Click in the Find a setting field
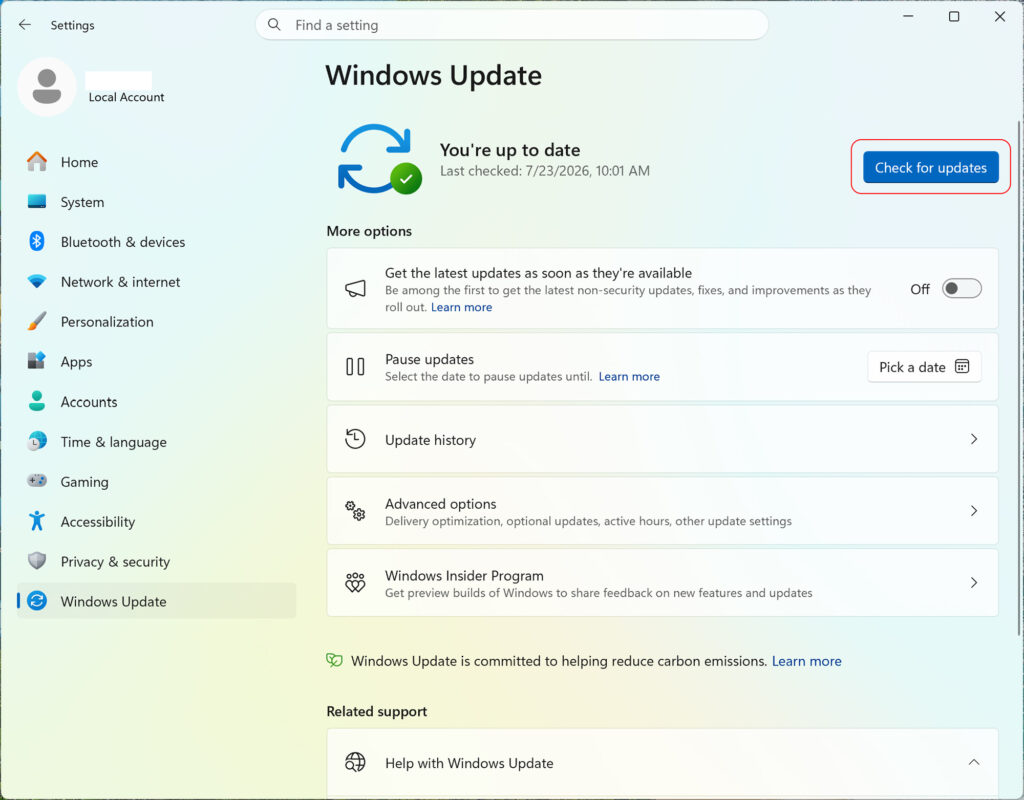The height and width of the screenshot is (800, 1024). click(511, 25)
